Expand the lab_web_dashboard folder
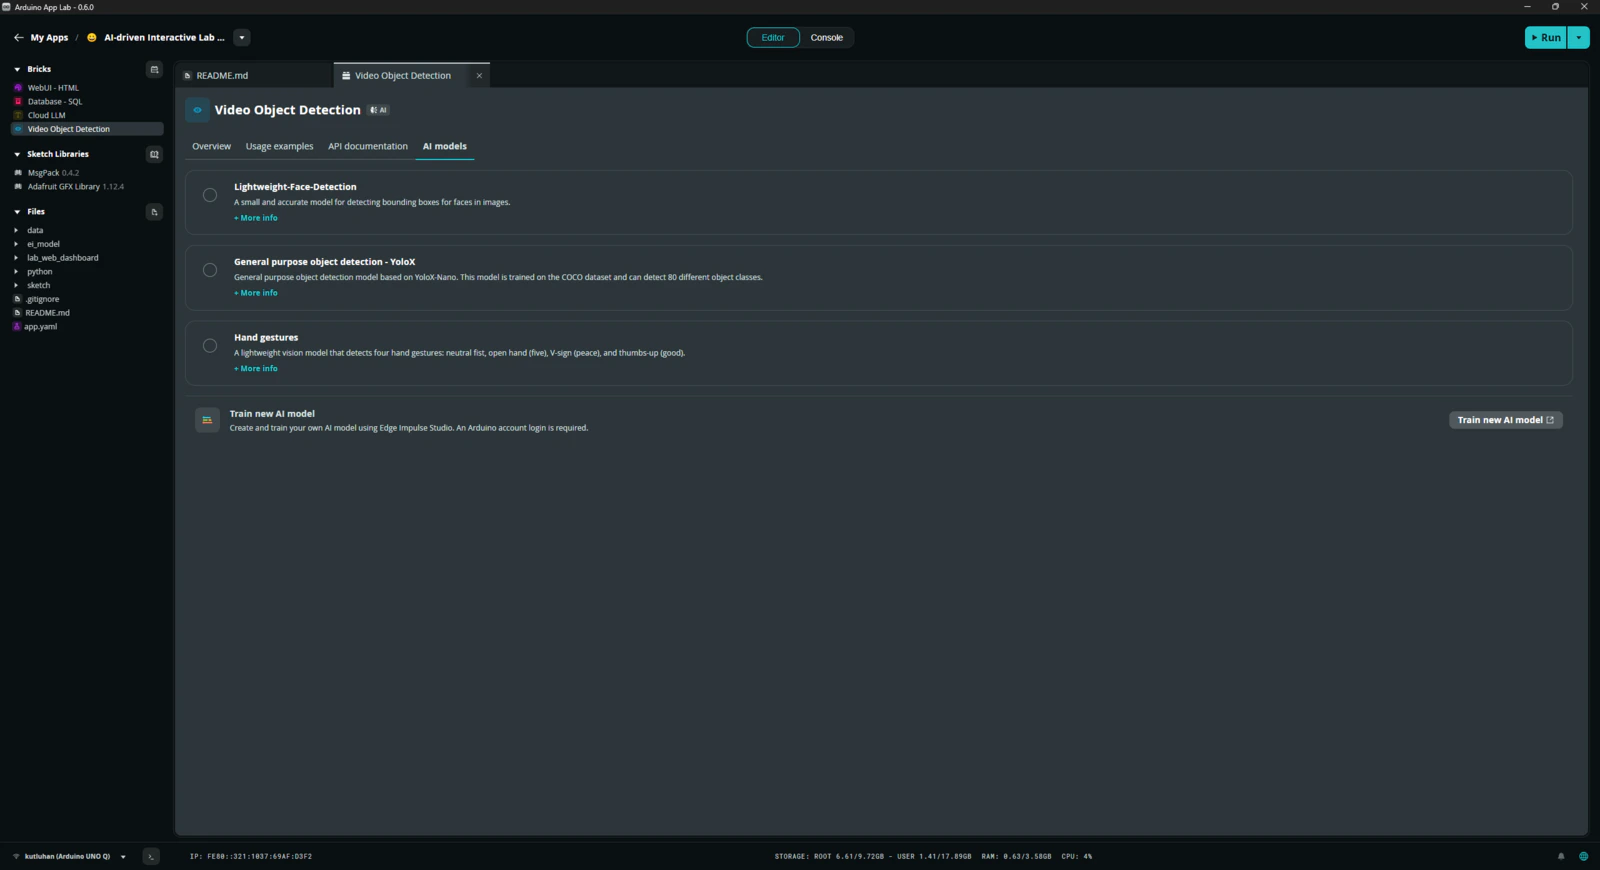Screen dimensions: 1600x870 [x=16, y=258]
